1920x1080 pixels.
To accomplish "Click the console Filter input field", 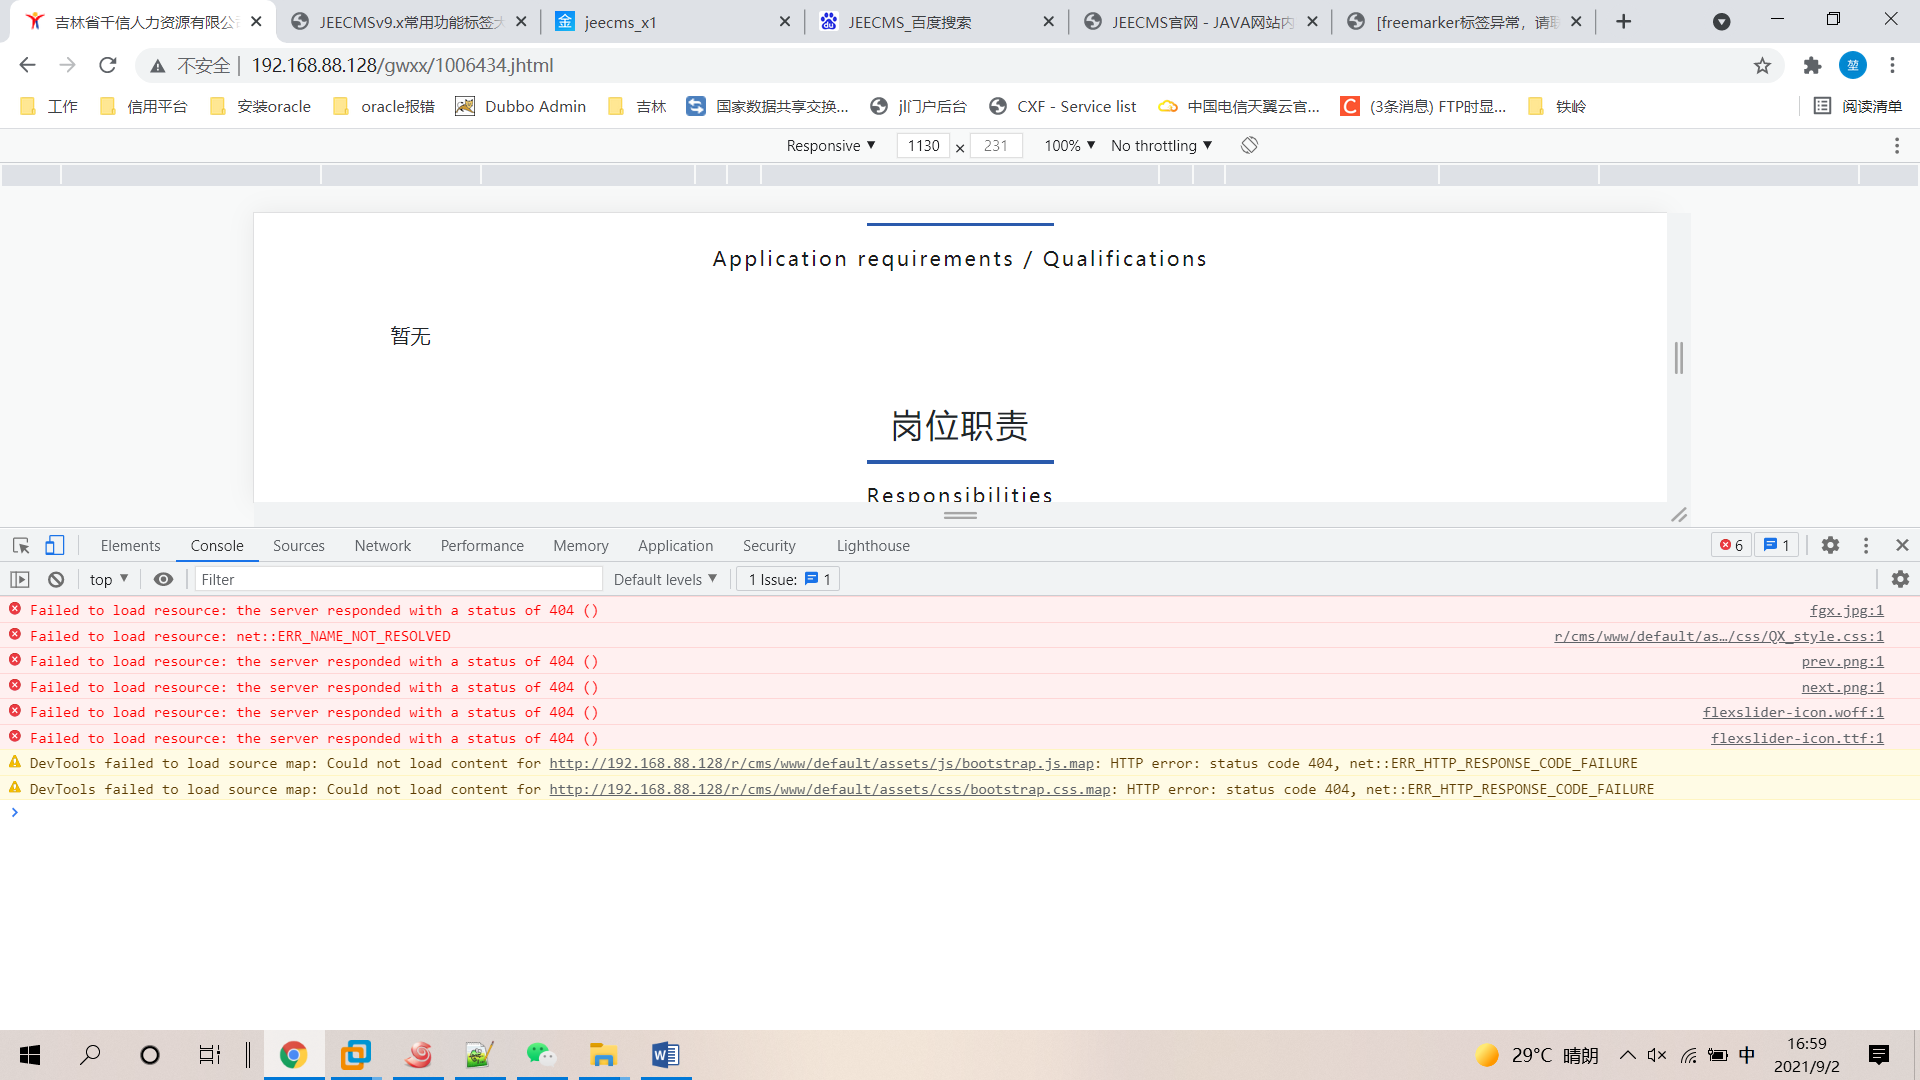I will coord(398,579).
